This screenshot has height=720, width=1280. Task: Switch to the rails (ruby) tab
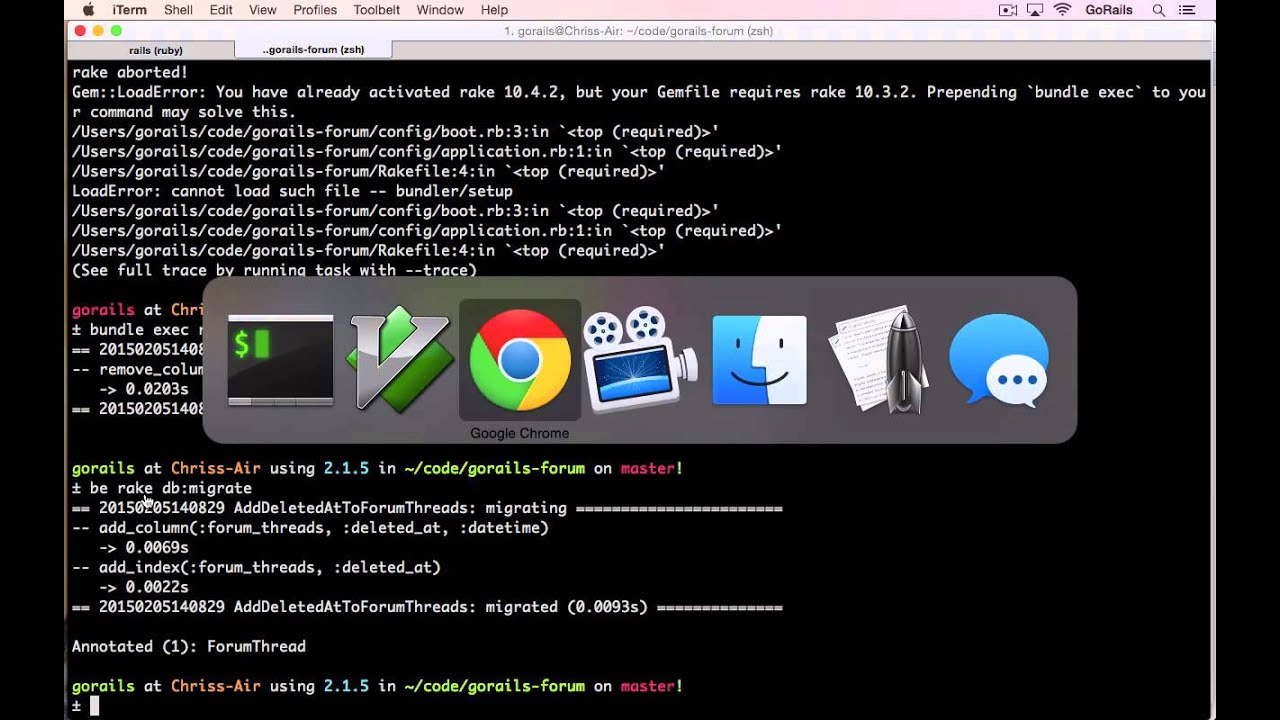[x=155, y=50]
